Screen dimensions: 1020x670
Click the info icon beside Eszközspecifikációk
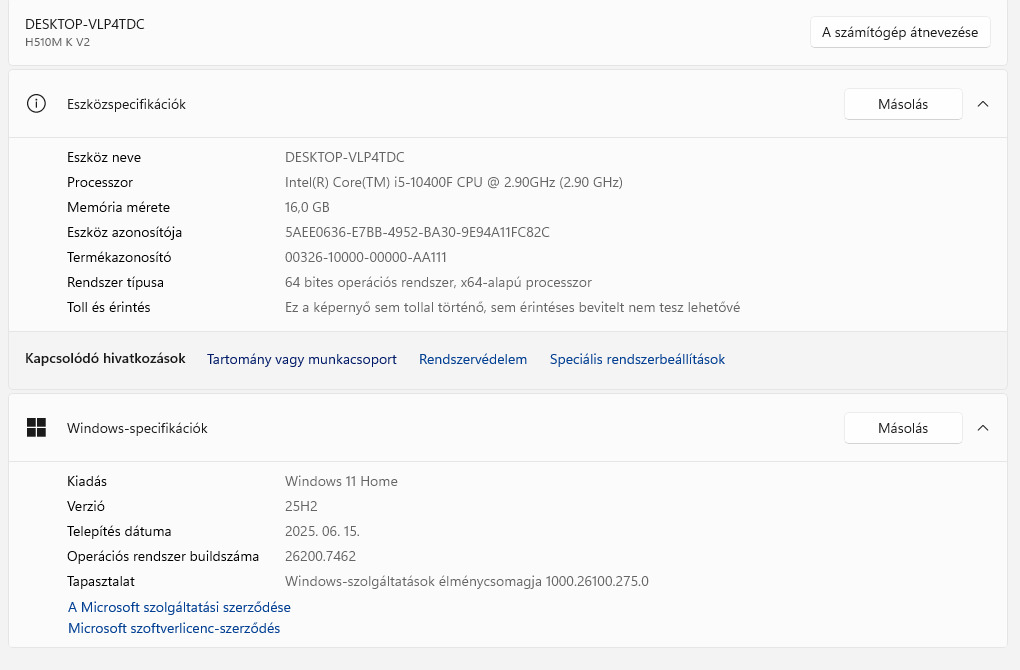(x=36, y=104)
